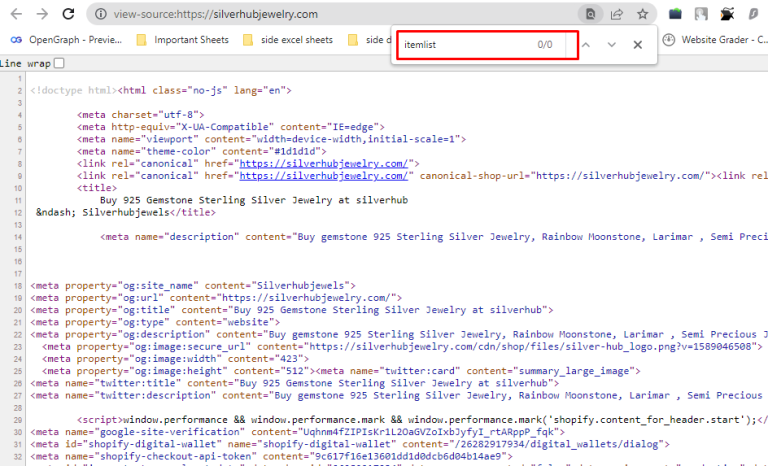The height and width of the screenshot is (466, 768).
Task: Click the og:site_name meta line
Action: (x=193, y=286)
